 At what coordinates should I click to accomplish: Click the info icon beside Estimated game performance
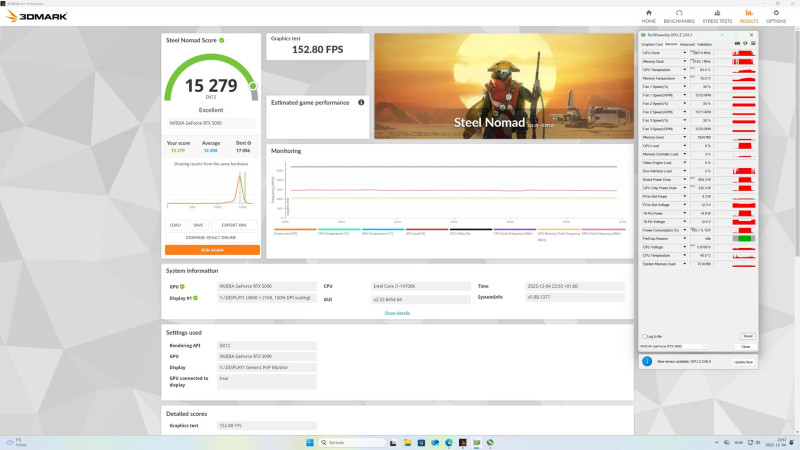[361, 103]
